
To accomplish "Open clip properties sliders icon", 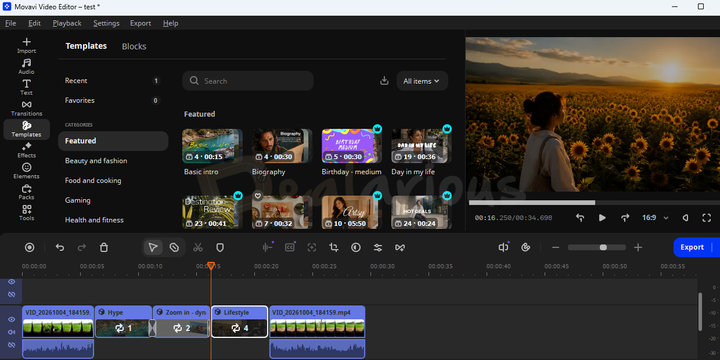I will (x=378, y=248).
